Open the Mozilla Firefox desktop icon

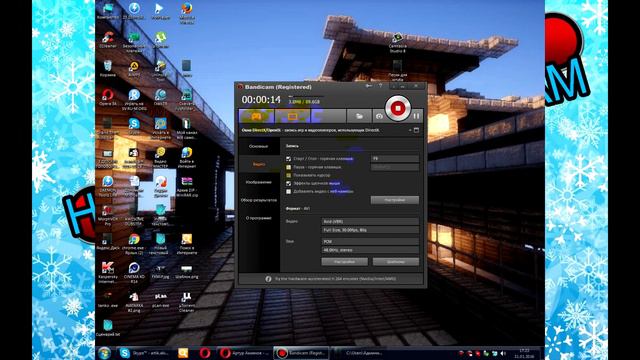(187, 13)
